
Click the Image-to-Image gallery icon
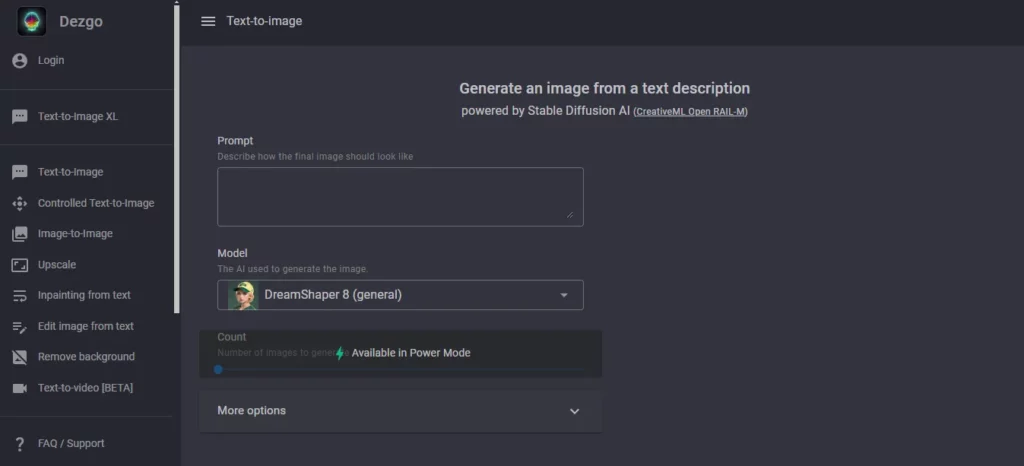(x=20, y=234)
